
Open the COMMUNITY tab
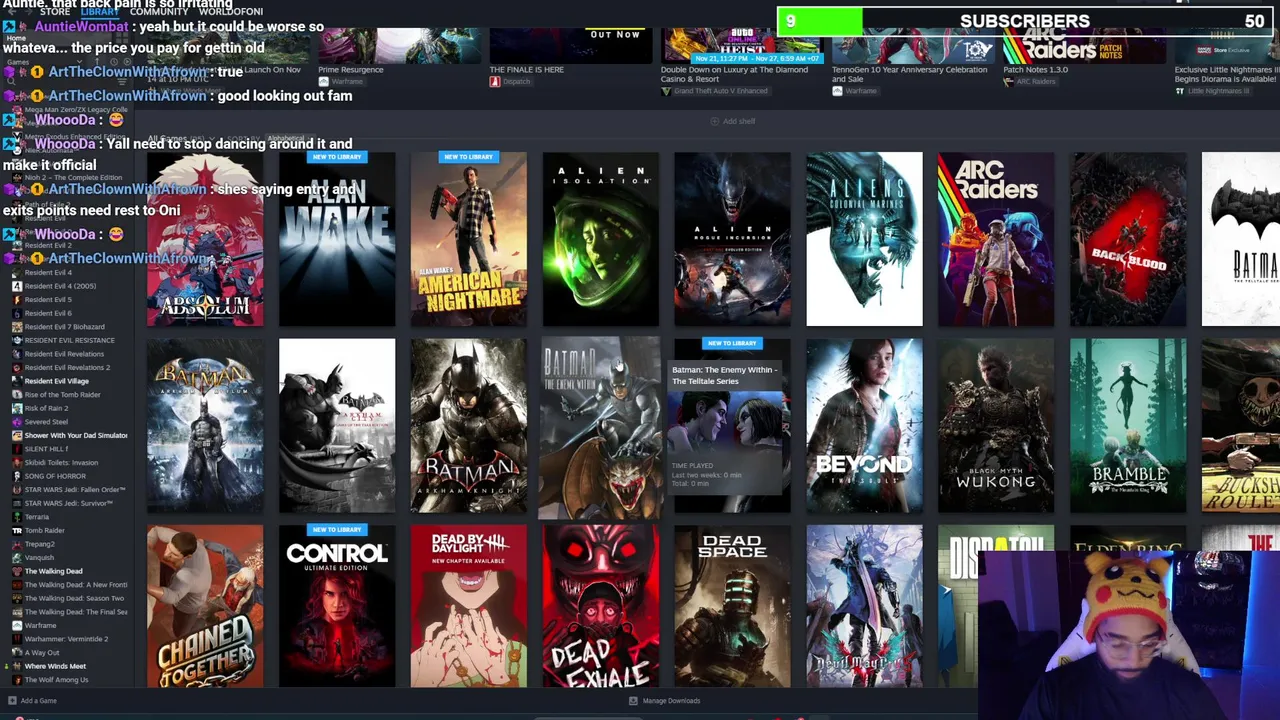[x=159, y=12]
